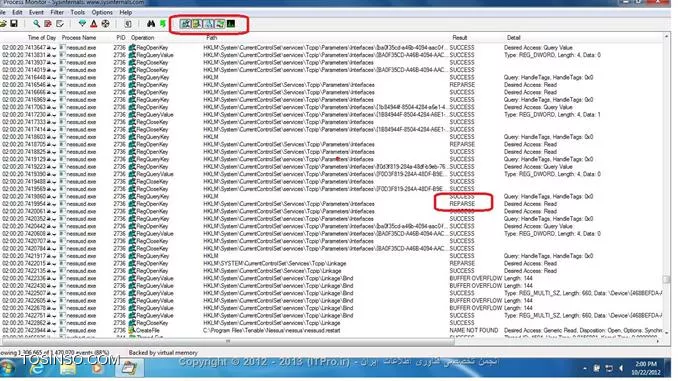Open the Tools menu
The height and width of the screenshot is (381, 678).
point(78,13)
